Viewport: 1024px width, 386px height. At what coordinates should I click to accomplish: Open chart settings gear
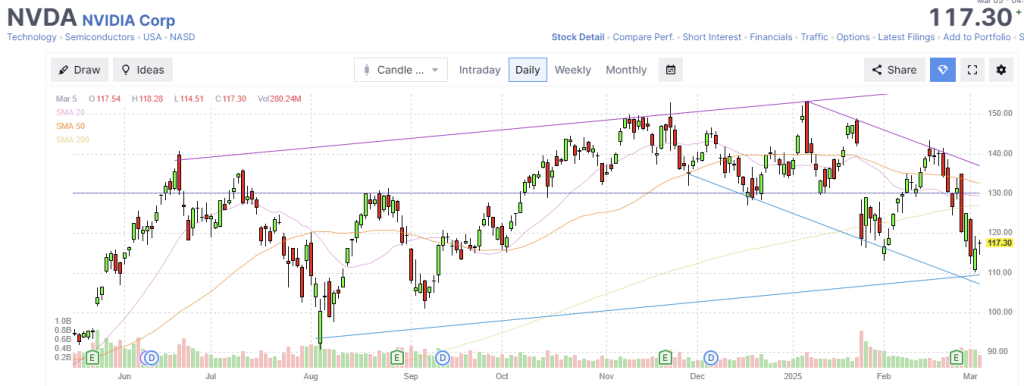1001,70
